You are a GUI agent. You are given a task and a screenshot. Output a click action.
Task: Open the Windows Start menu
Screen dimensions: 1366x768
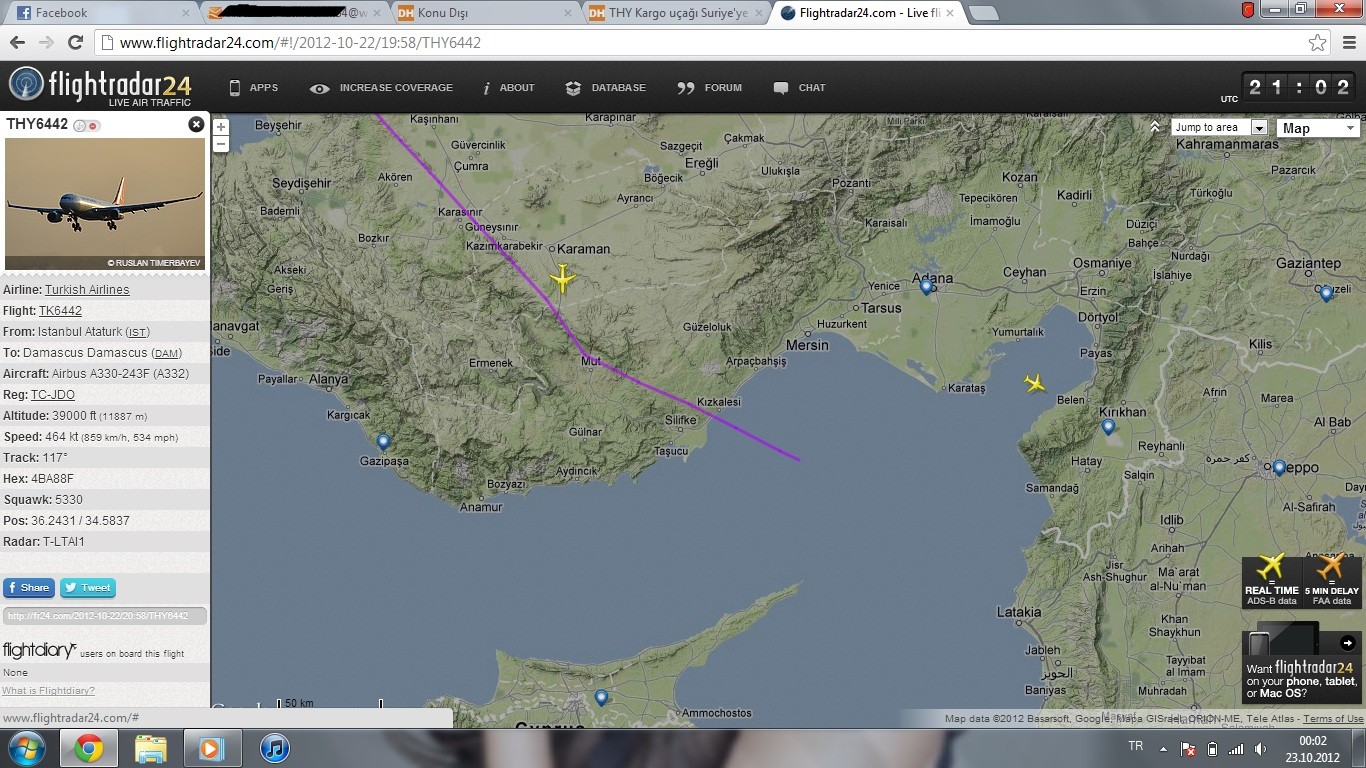coord(25,748)
